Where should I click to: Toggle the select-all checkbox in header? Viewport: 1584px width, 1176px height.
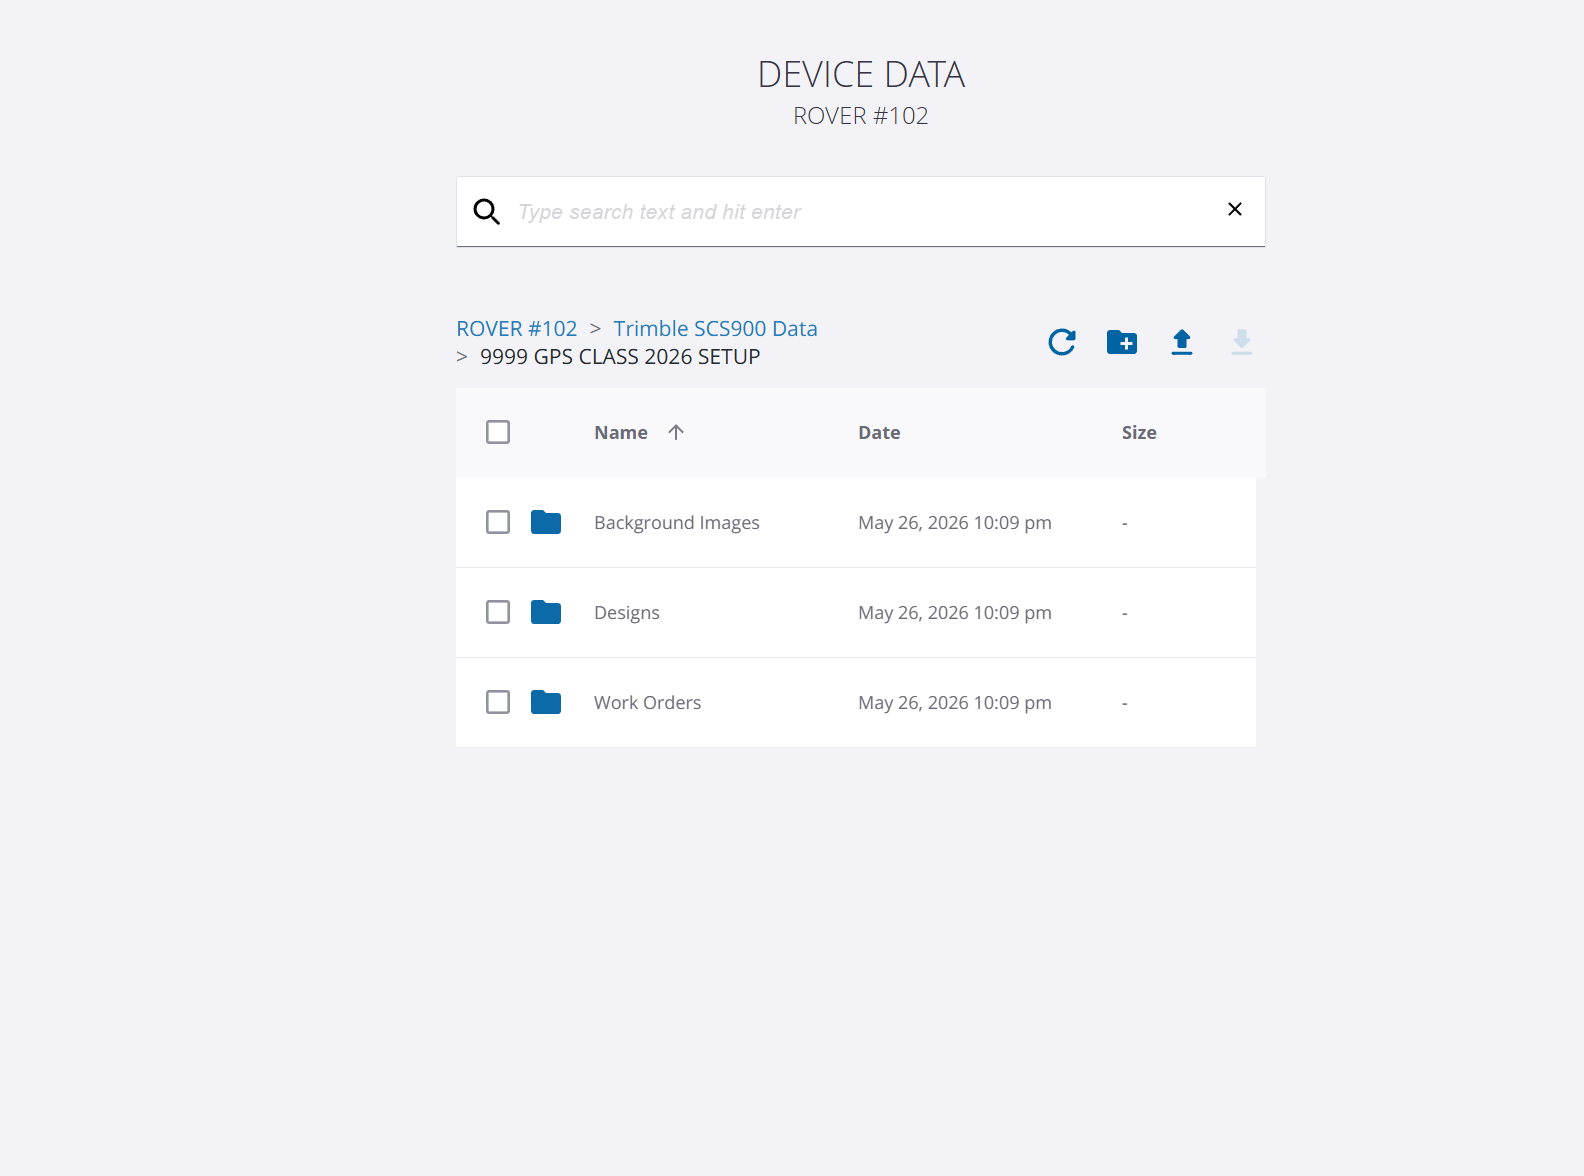498,432
